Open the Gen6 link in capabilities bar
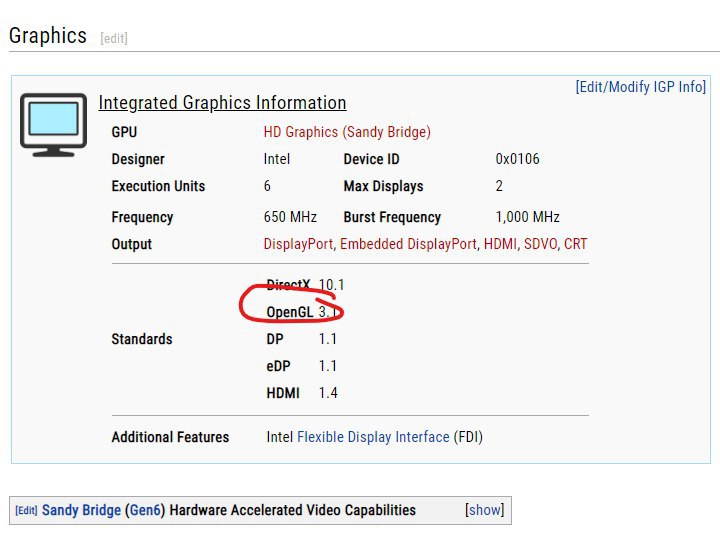 coord(145,510)
